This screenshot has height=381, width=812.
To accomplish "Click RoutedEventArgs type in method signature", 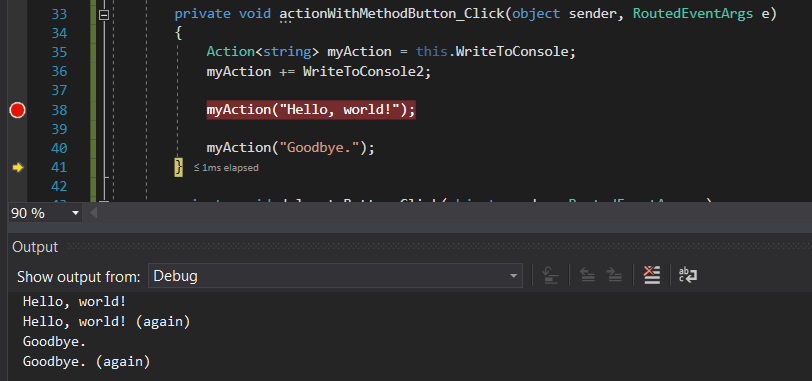I will (693, 14).
